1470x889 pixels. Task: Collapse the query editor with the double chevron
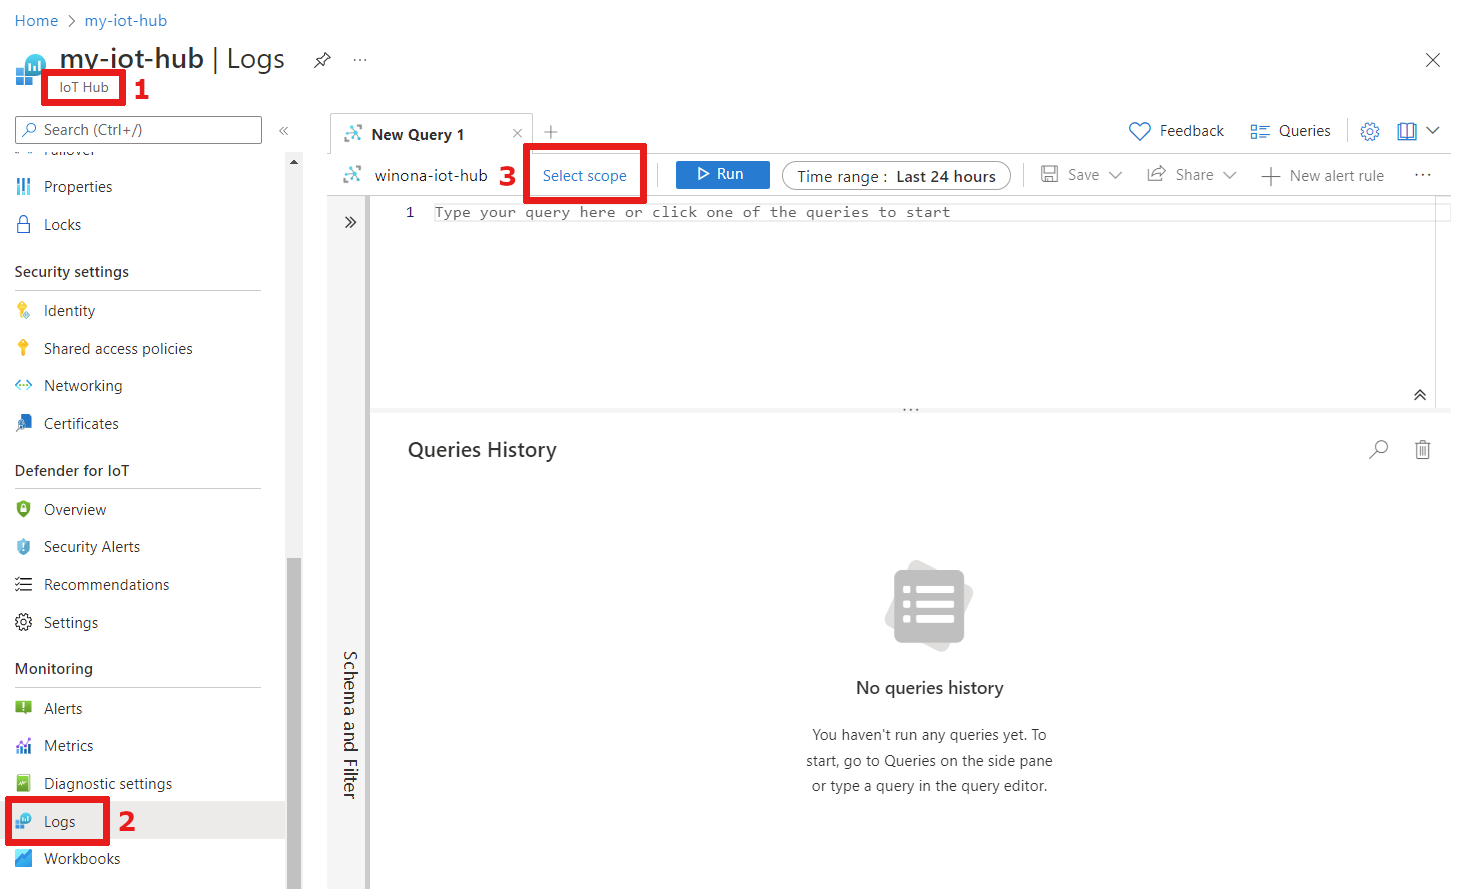click(1420, 395)
